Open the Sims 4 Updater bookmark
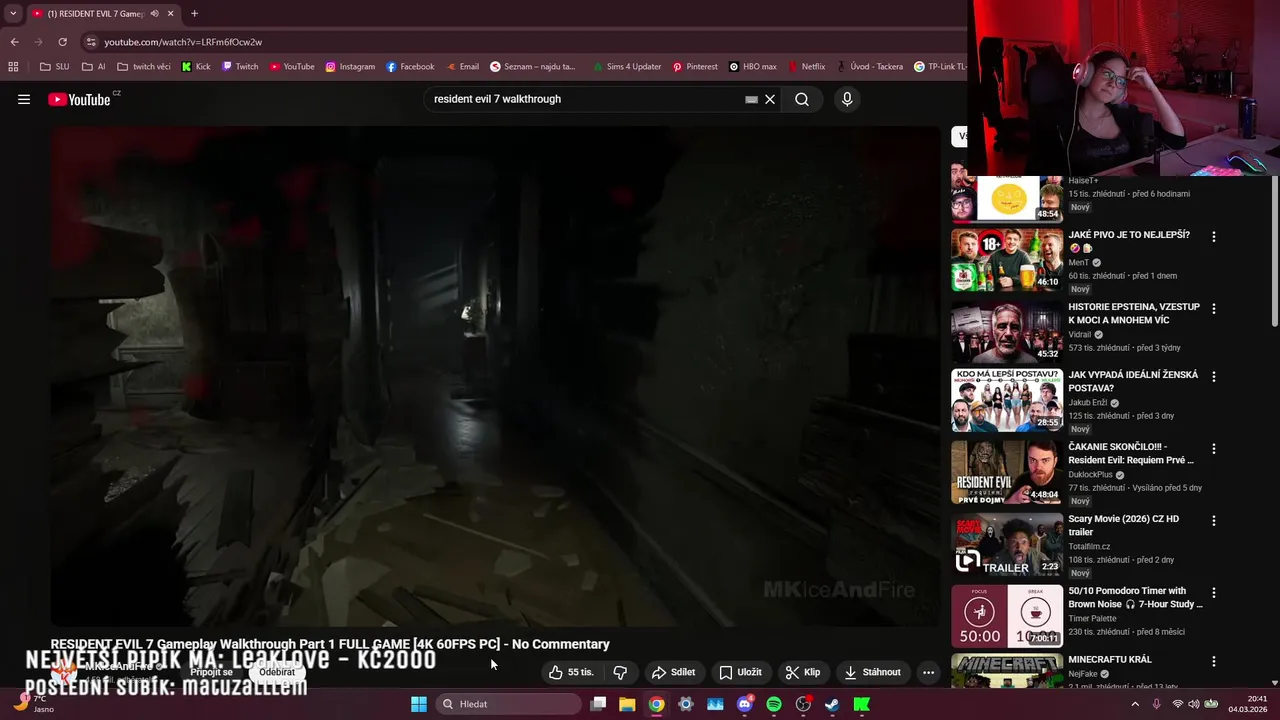The image size is (1280, 720). 626,67
